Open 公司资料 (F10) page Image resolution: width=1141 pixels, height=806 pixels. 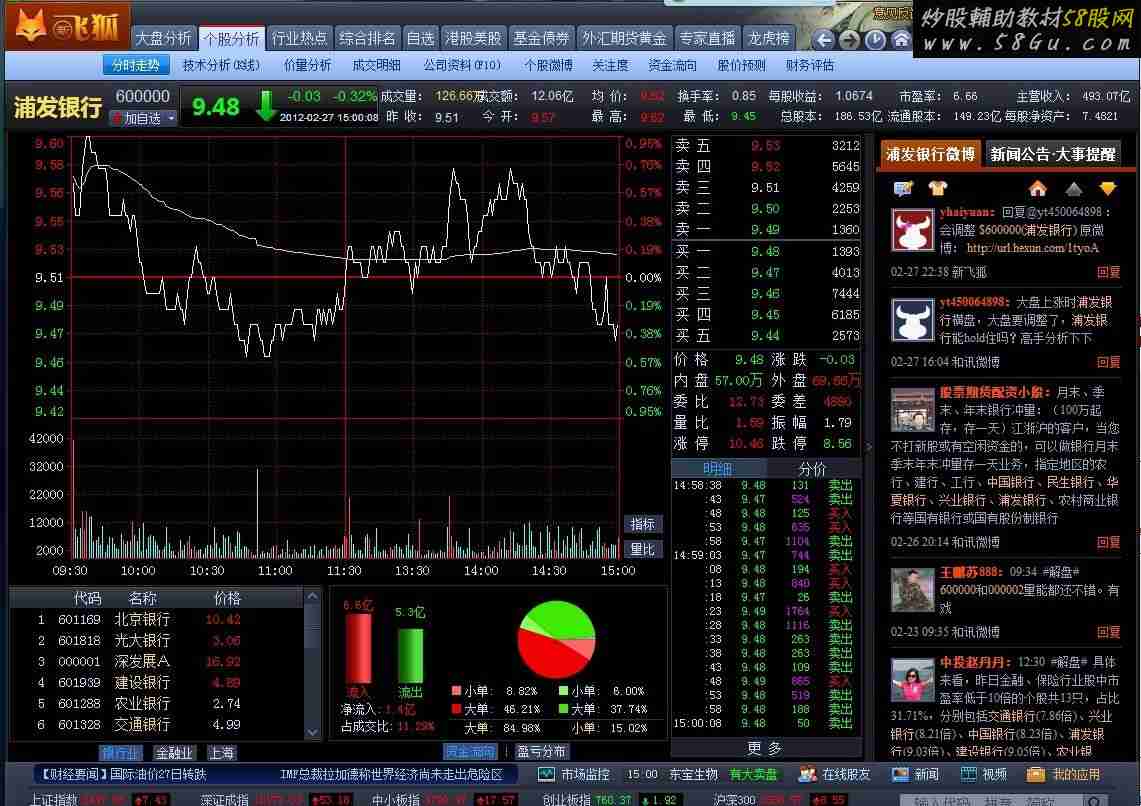pyautogui.click(x=462, y=65)
